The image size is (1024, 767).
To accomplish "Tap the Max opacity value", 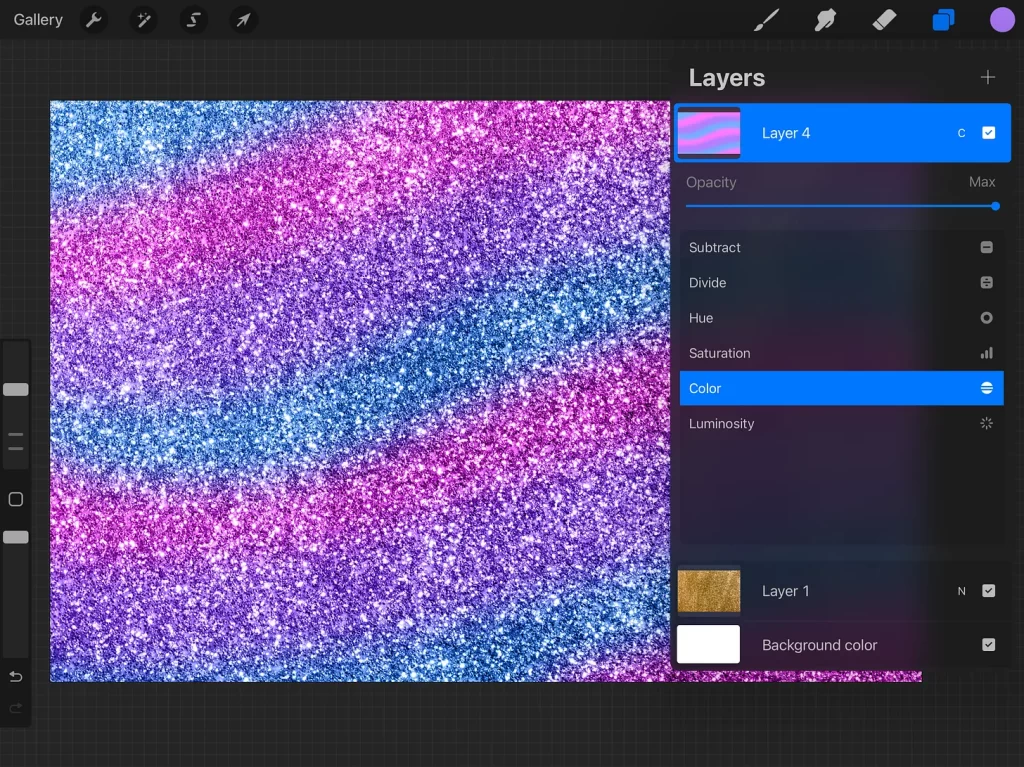I will [x=982, y=182].
